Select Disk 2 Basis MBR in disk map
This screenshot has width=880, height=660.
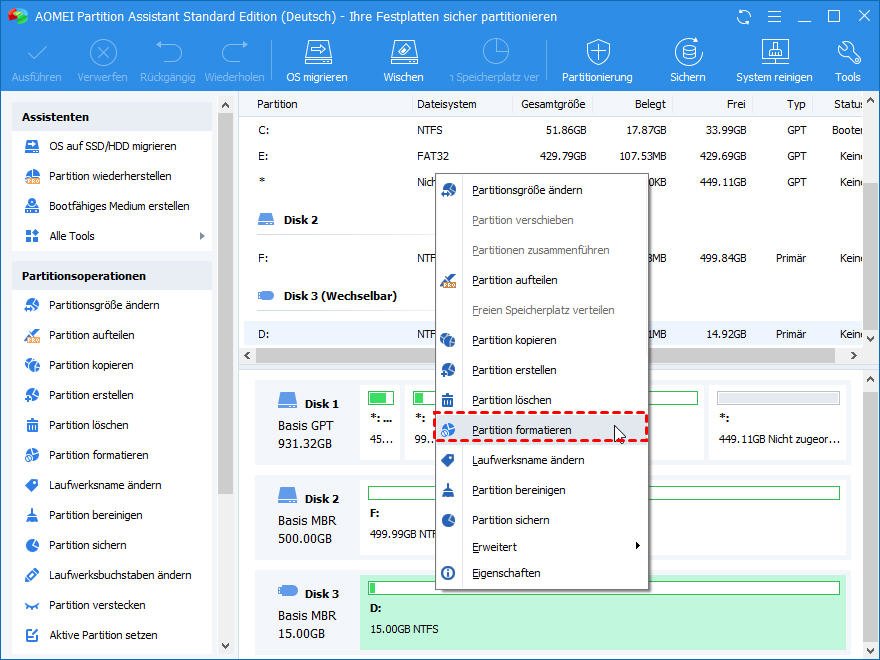click(308, 518)
